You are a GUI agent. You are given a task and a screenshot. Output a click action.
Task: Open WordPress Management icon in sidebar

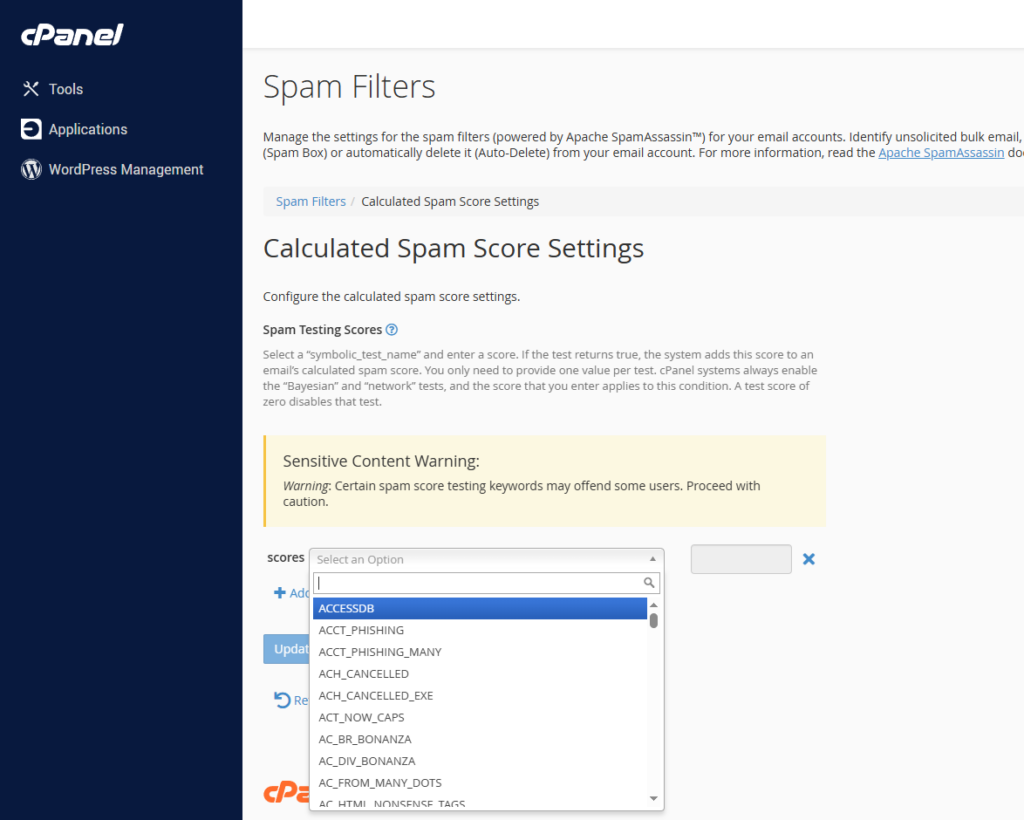click(31, 170)
